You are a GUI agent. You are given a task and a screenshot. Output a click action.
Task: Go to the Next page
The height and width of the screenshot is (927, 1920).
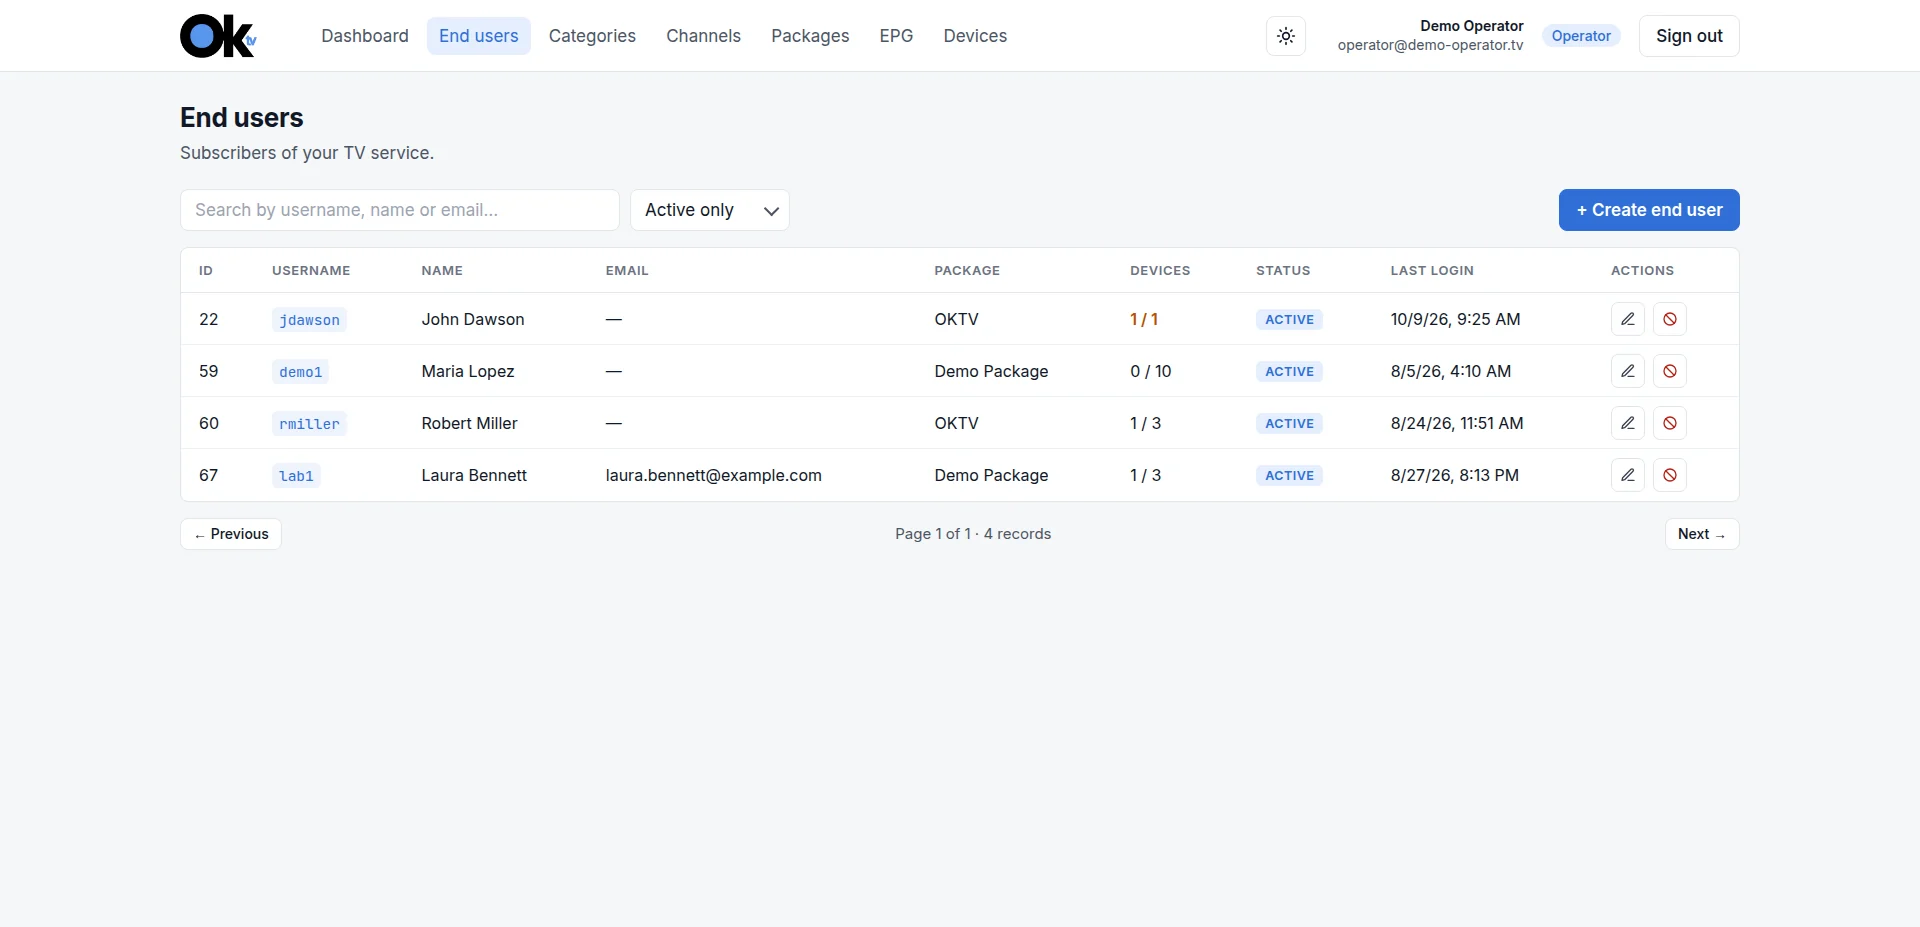pyautogui.click(x=1702, y=534)
